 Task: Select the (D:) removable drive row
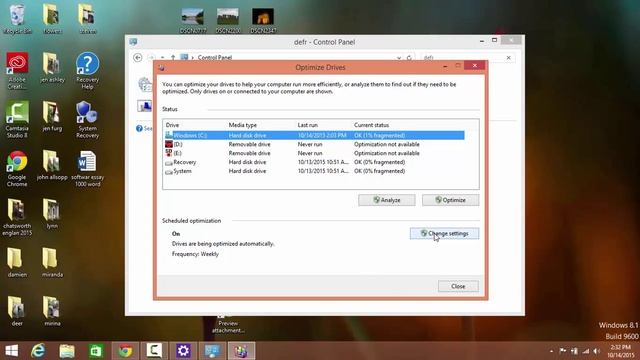[x=314, y=144]
